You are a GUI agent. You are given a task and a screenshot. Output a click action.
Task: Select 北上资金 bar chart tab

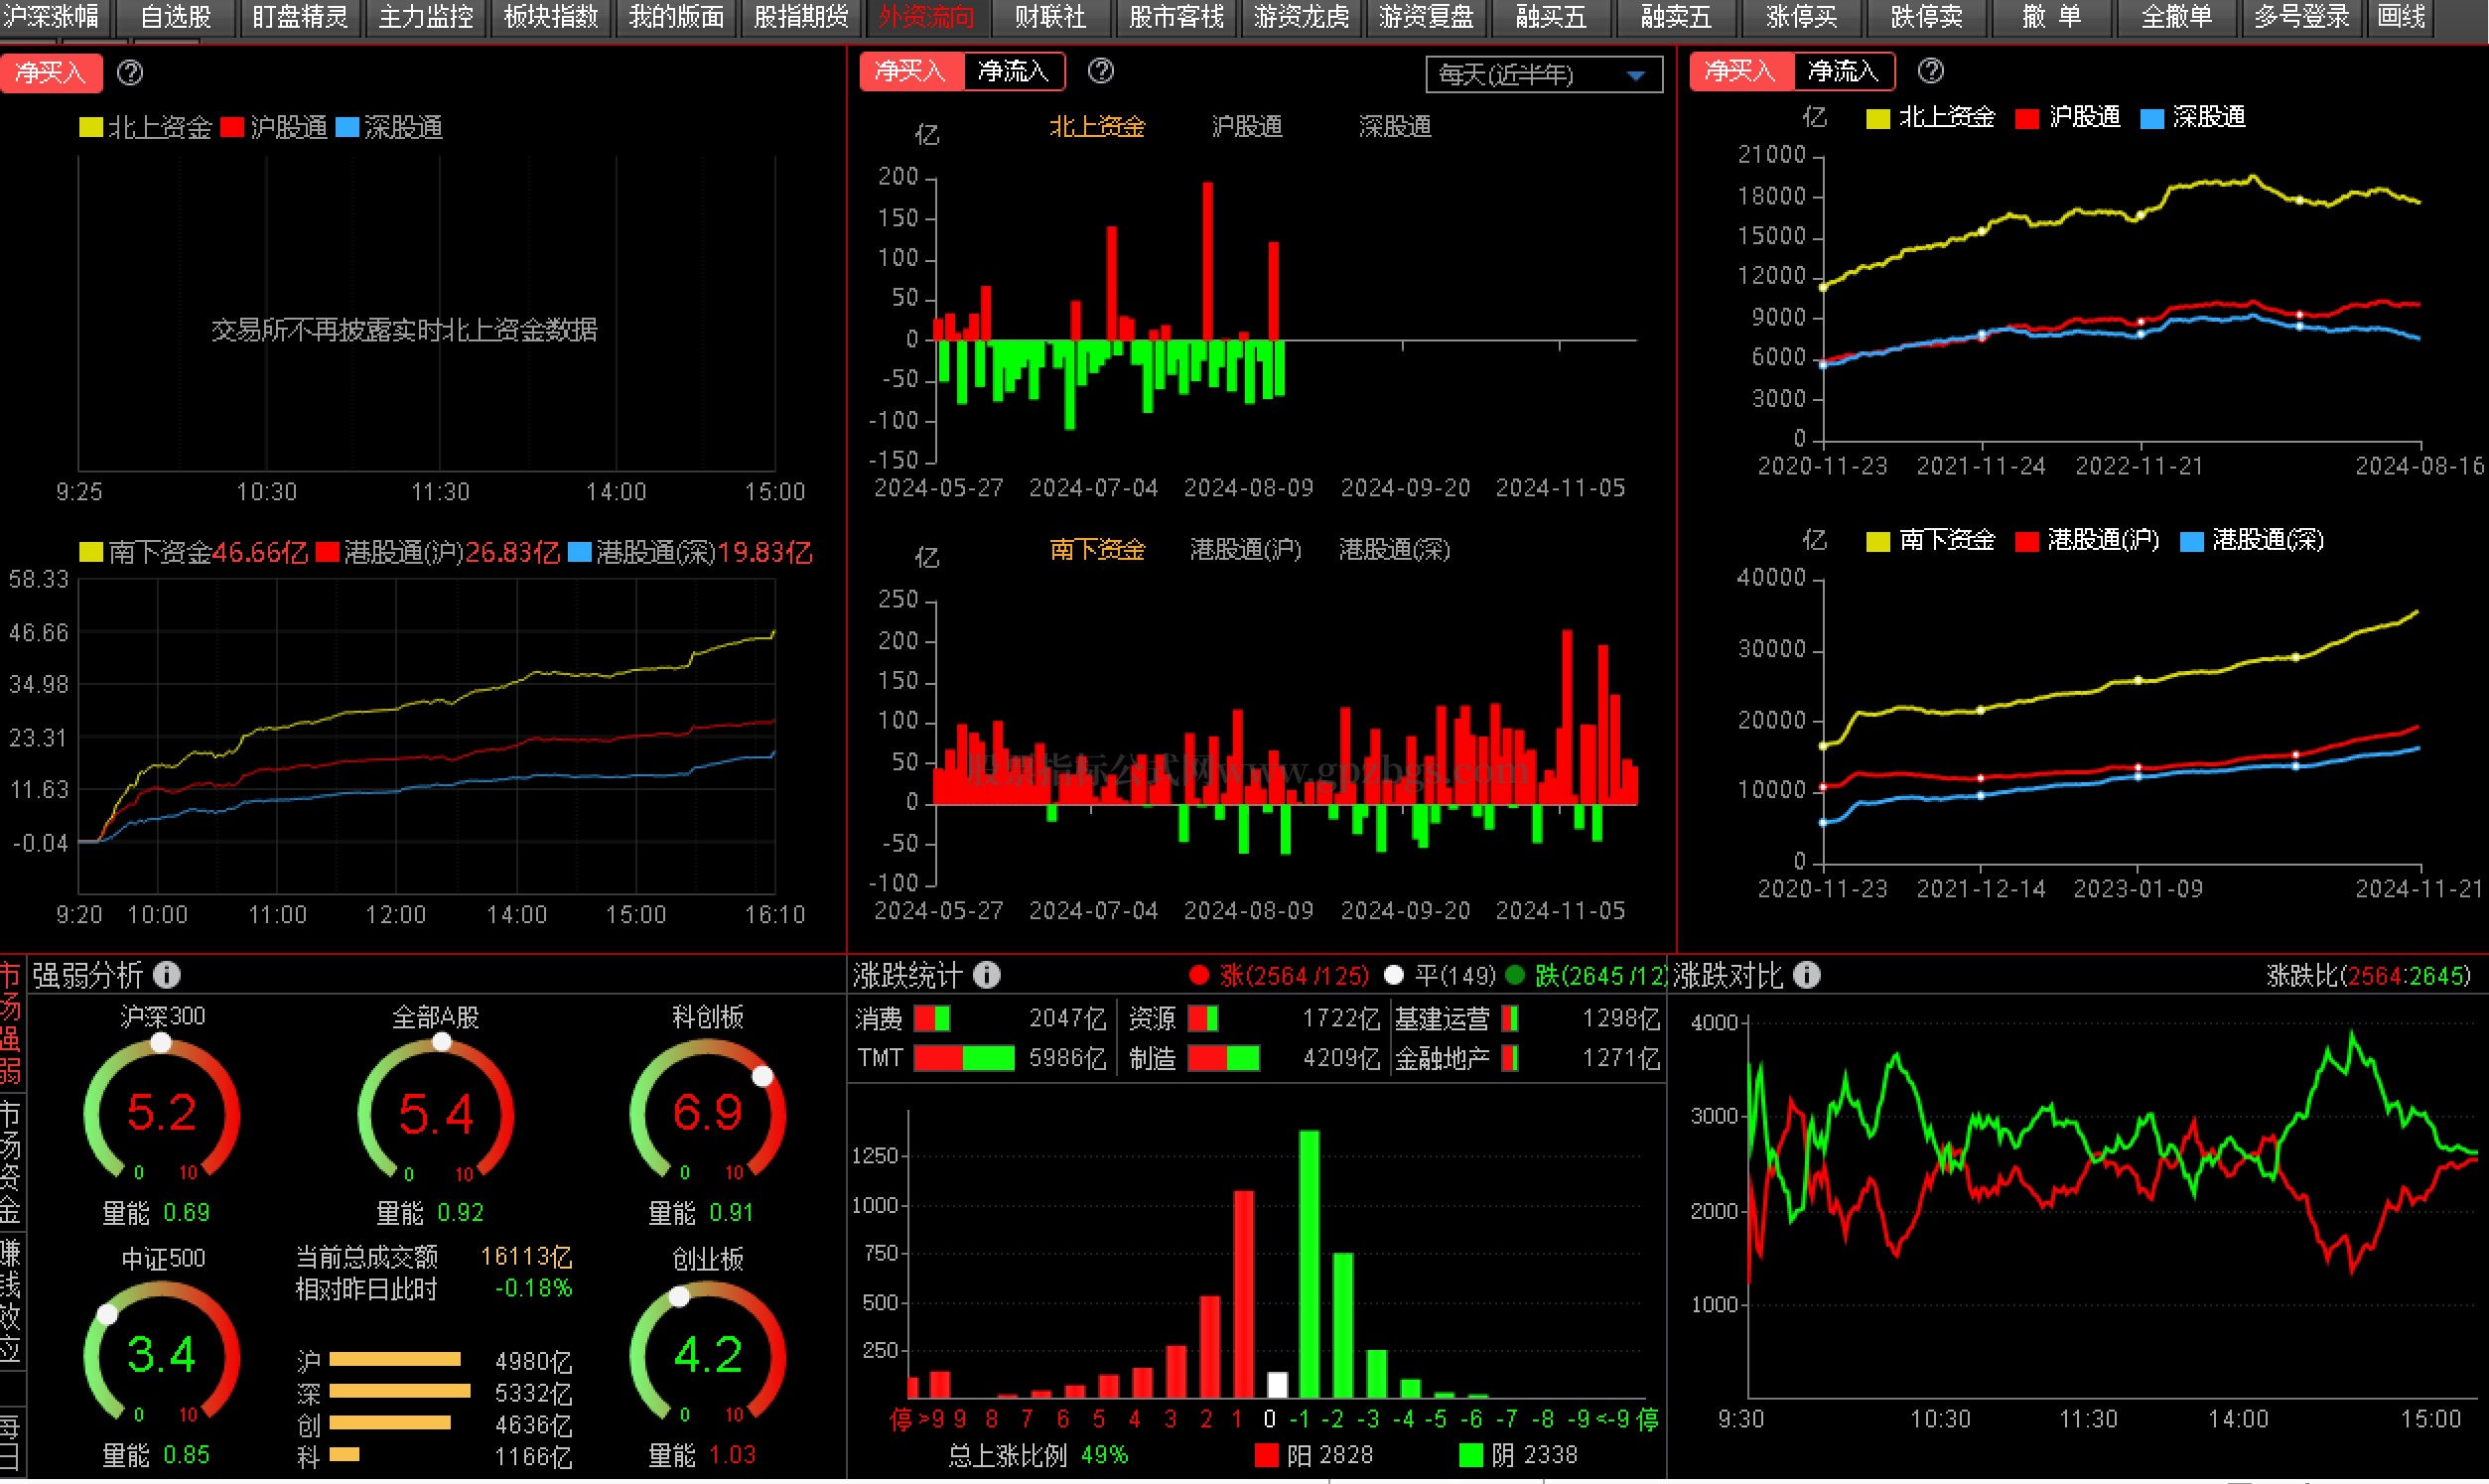1097,127
